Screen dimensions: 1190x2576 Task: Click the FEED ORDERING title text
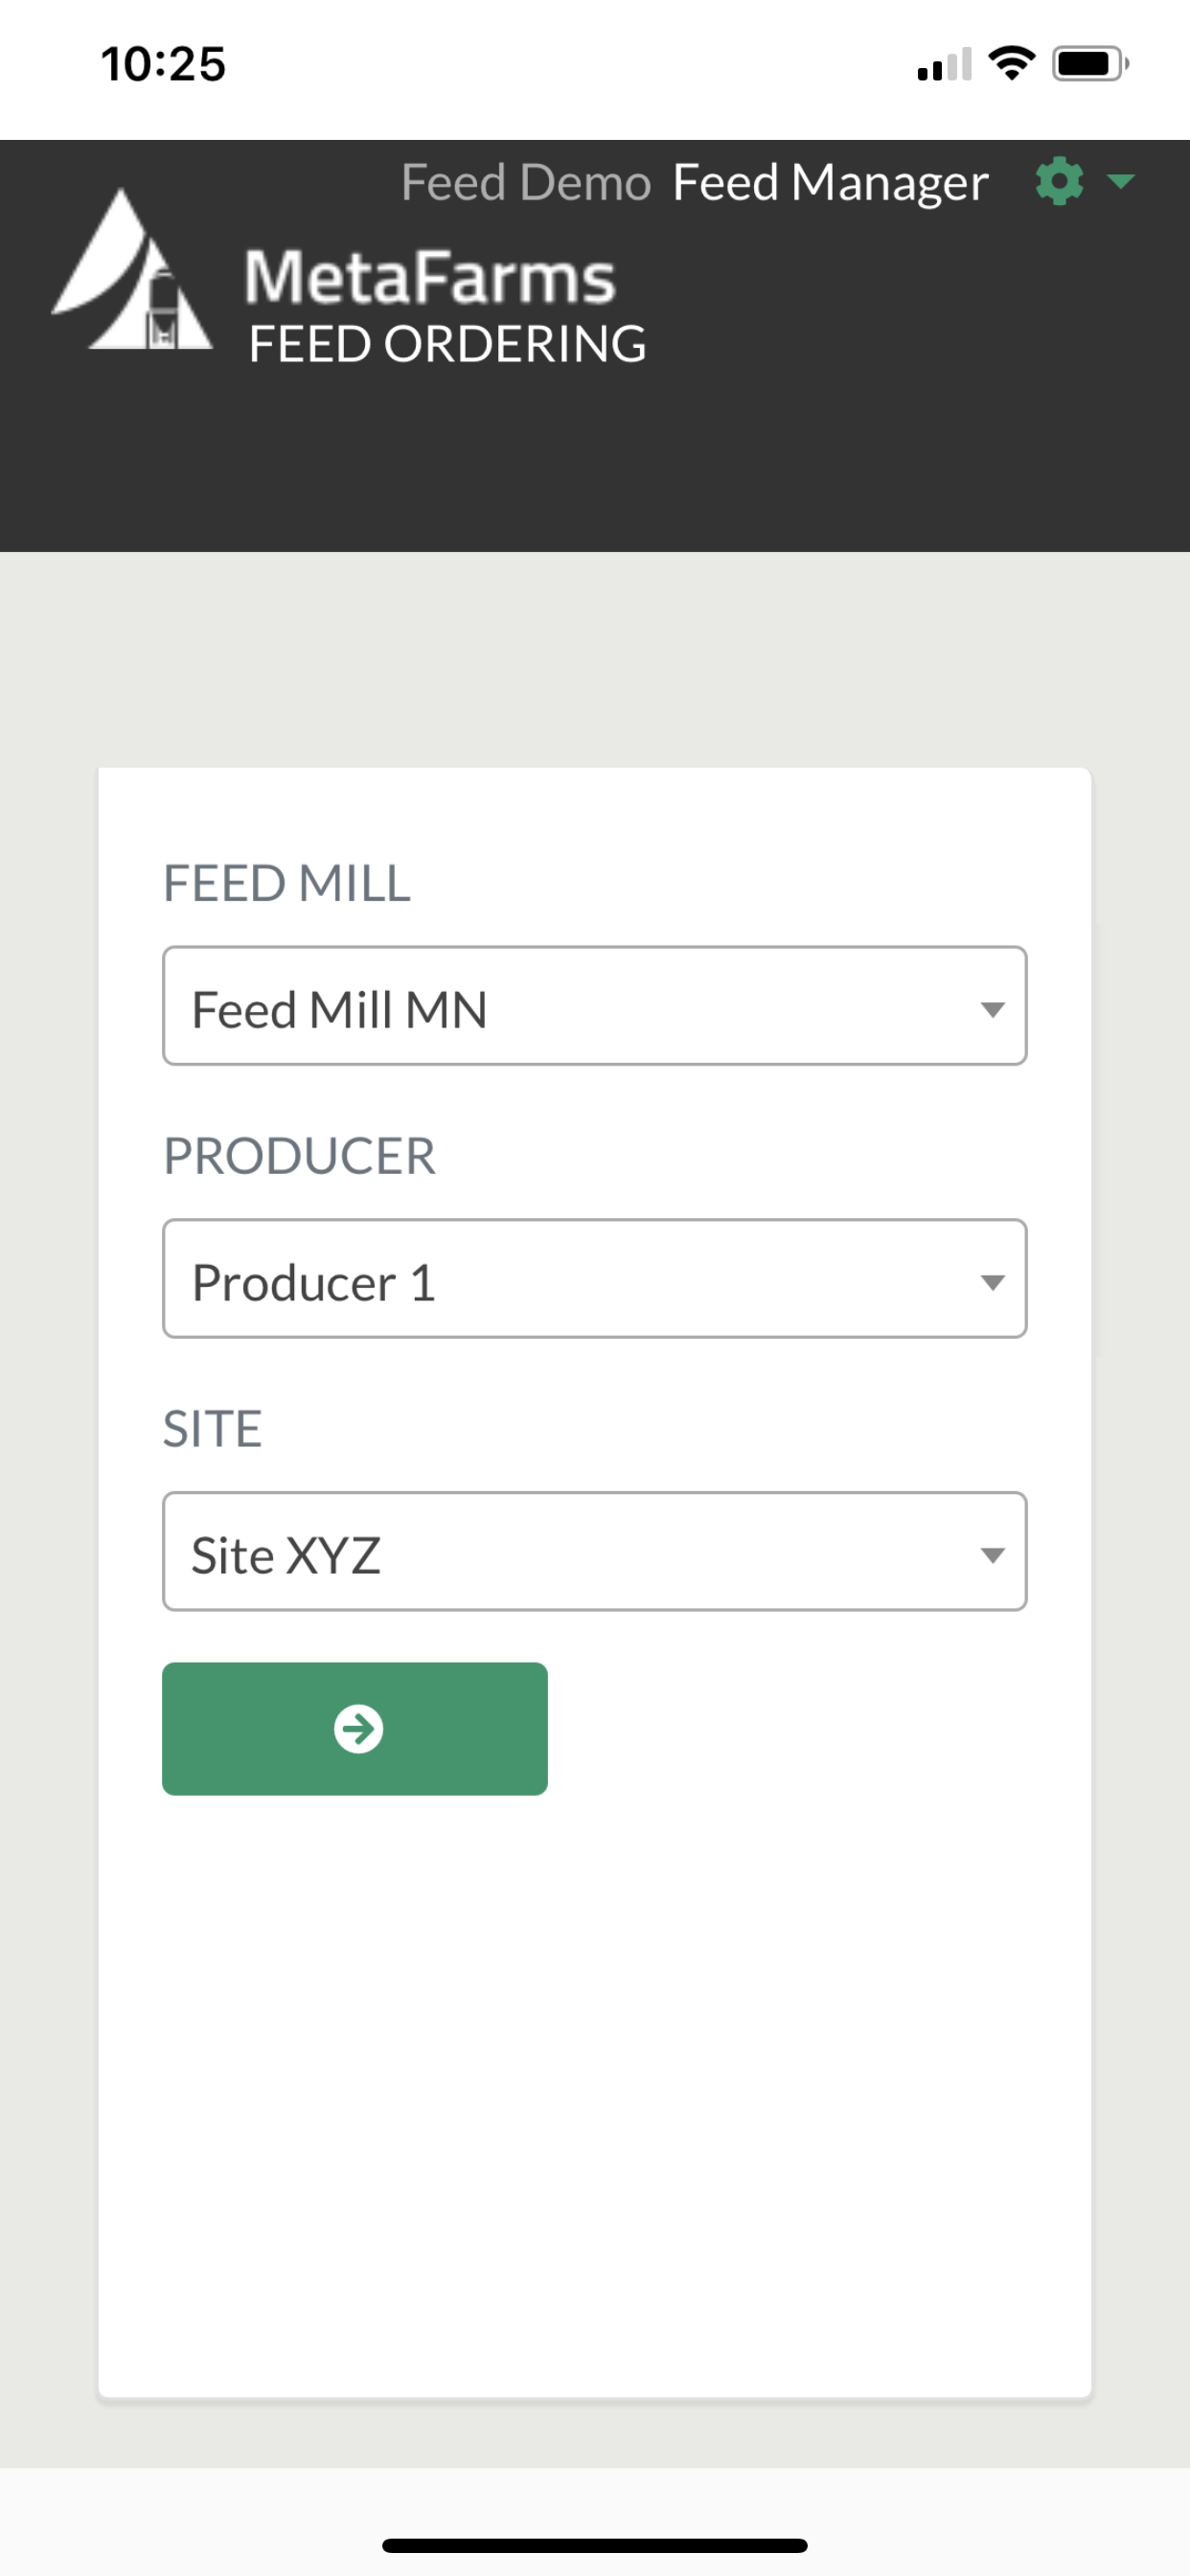coord(447,344)
